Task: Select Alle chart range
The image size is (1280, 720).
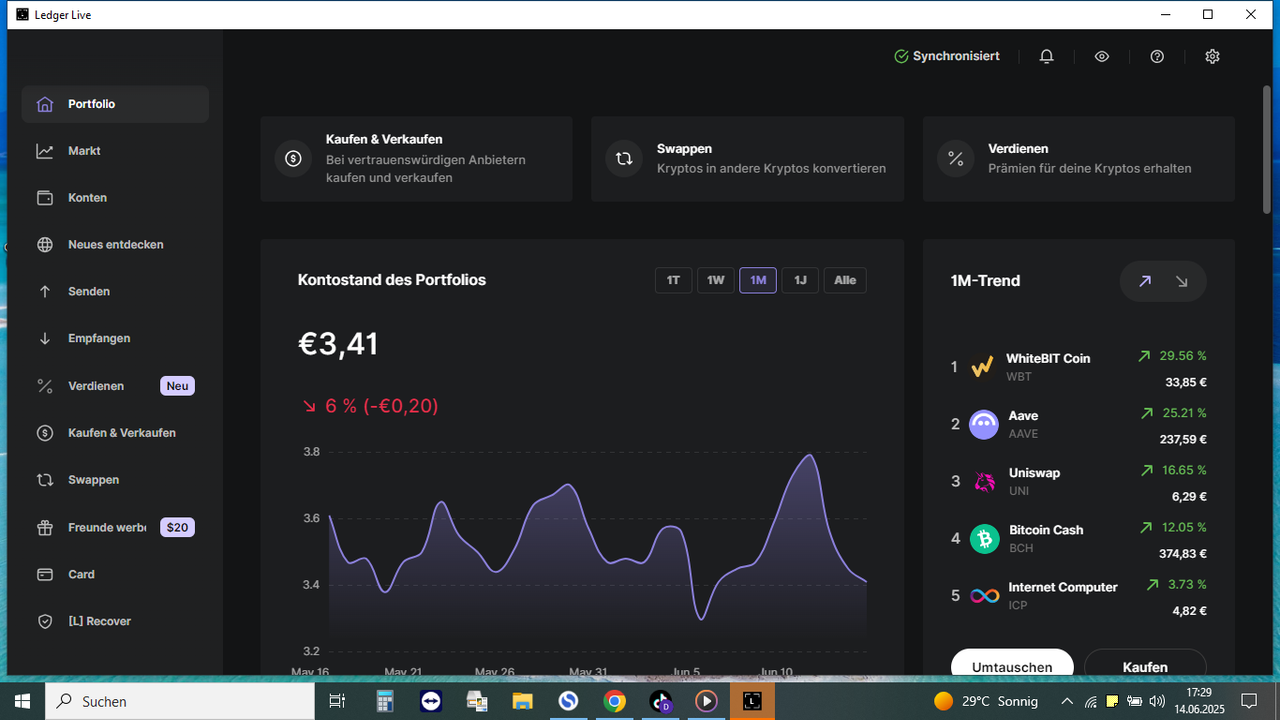Action: (845, 280)
